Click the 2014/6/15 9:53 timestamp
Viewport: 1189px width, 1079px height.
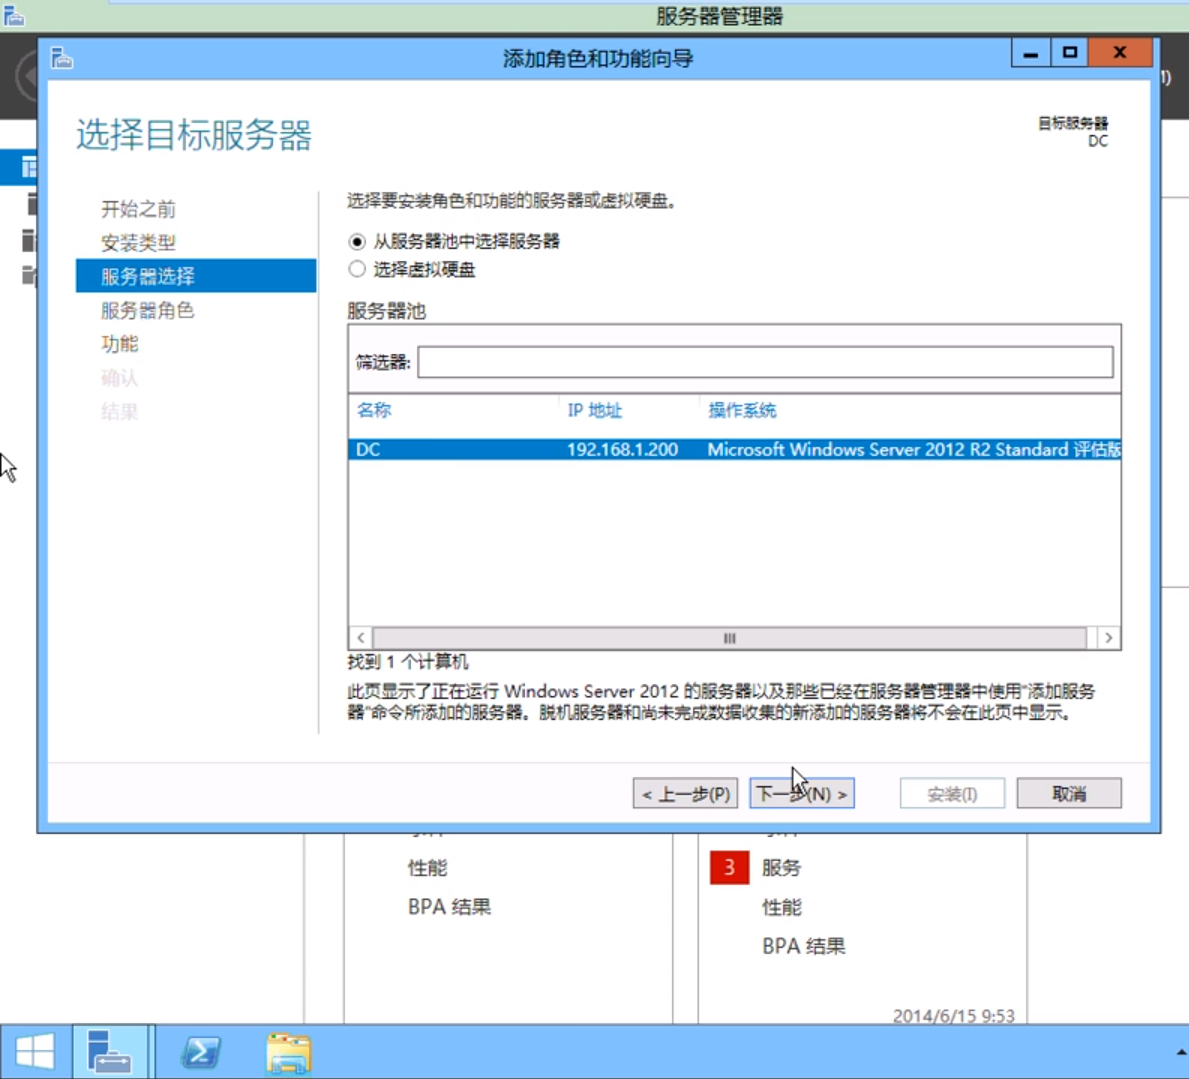[953, 1016]
